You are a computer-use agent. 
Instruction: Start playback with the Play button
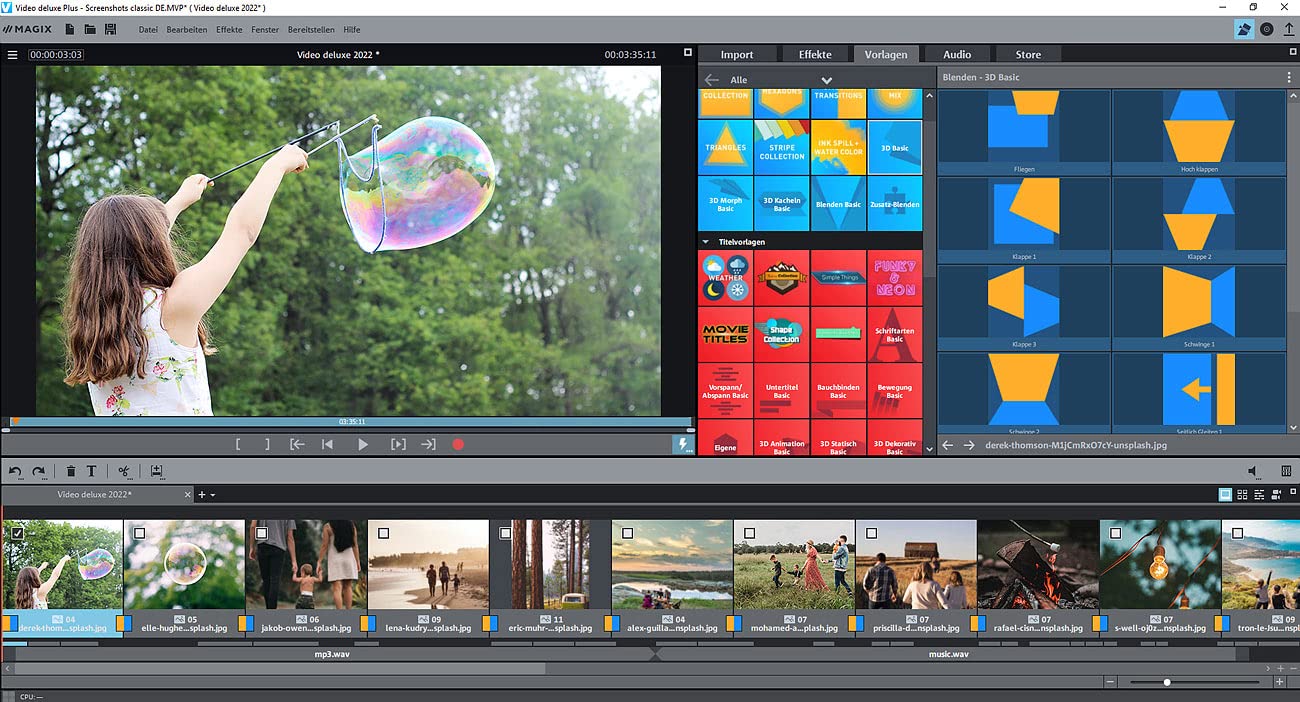tap(363, 444)
